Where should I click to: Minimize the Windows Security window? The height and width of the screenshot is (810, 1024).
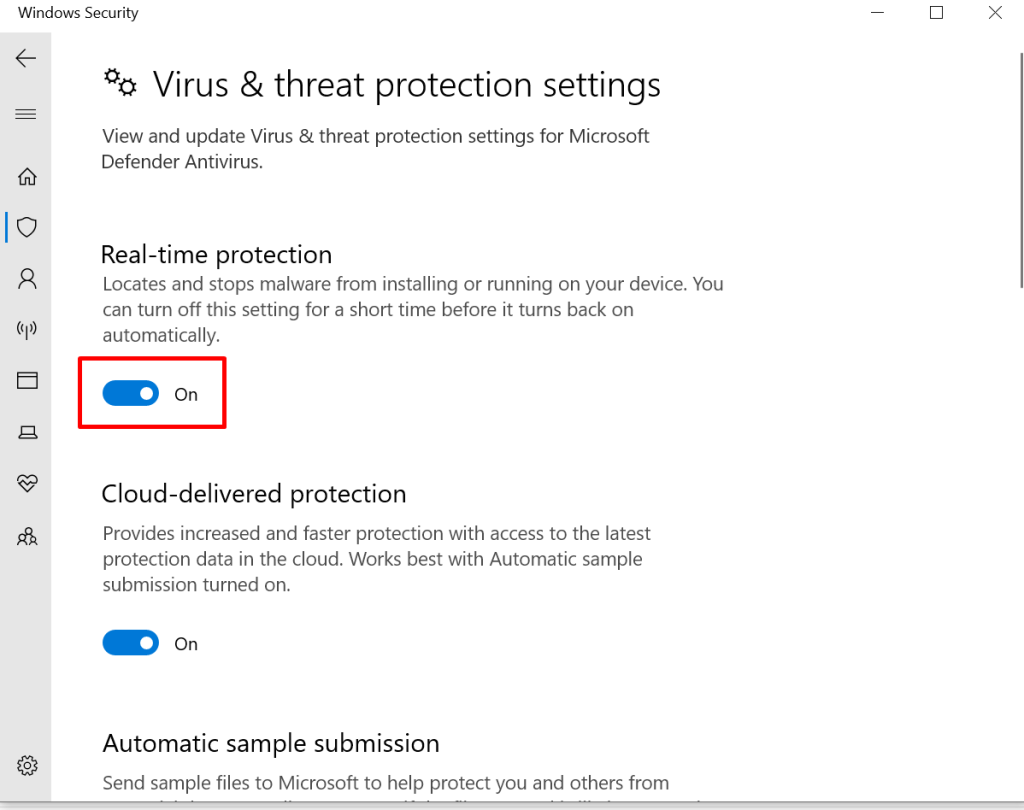[x=877, y=13]
